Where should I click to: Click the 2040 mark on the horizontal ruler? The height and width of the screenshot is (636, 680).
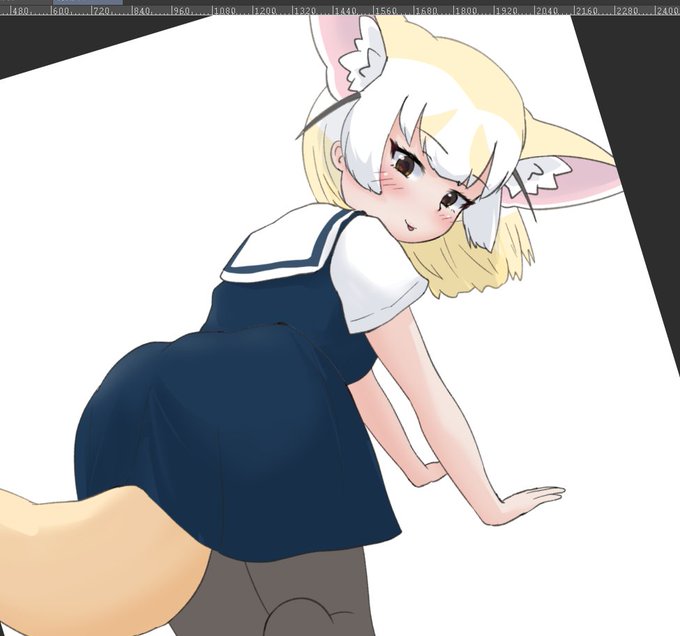[546, 10]
